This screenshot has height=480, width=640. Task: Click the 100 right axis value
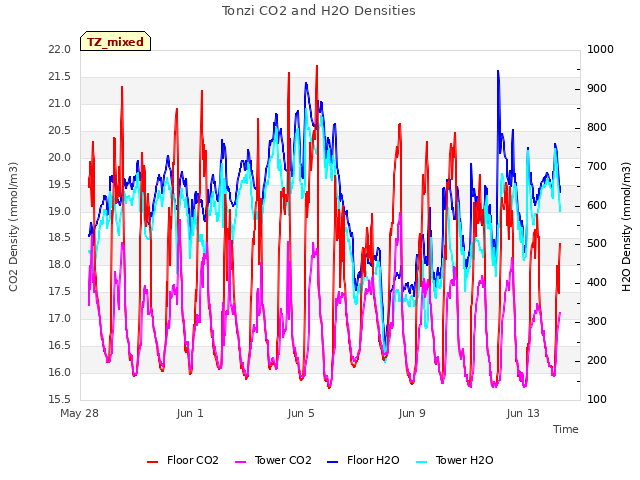click(597, 400)
